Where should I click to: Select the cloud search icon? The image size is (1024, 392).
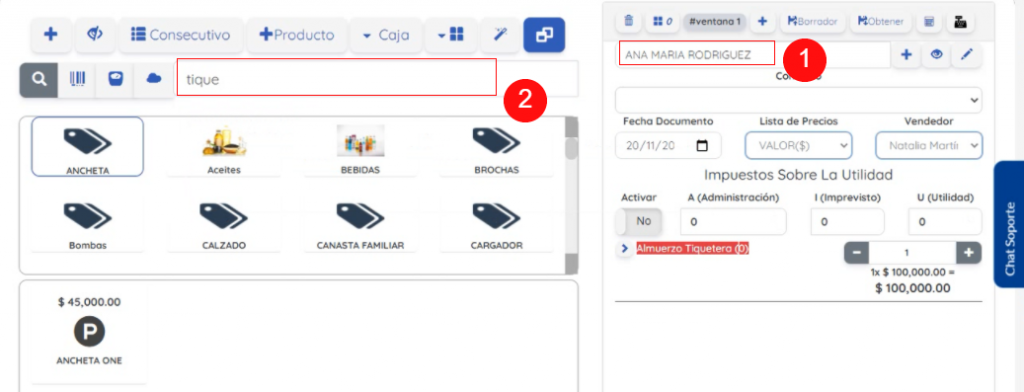click(x=154, y=80)
